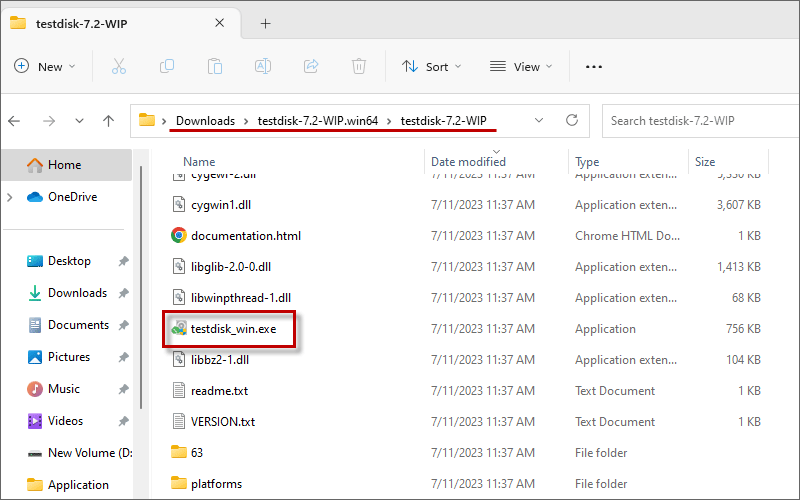Expand the recent locations chevron
Viewport: 800px width, 500px height.
79,121
